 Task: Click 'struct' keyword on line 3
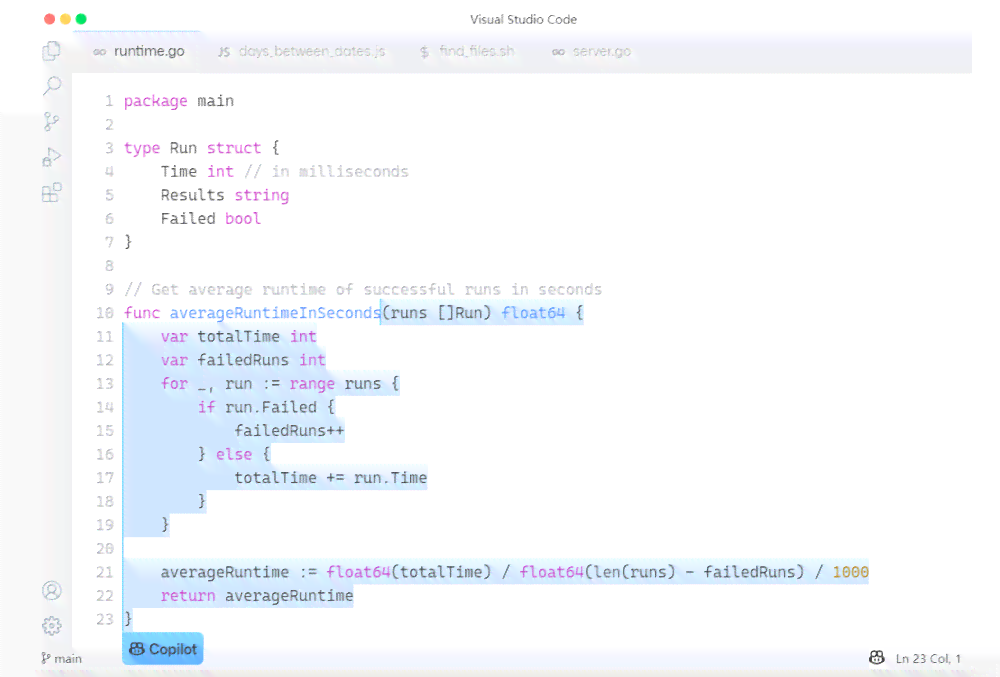tap(234, 148)
